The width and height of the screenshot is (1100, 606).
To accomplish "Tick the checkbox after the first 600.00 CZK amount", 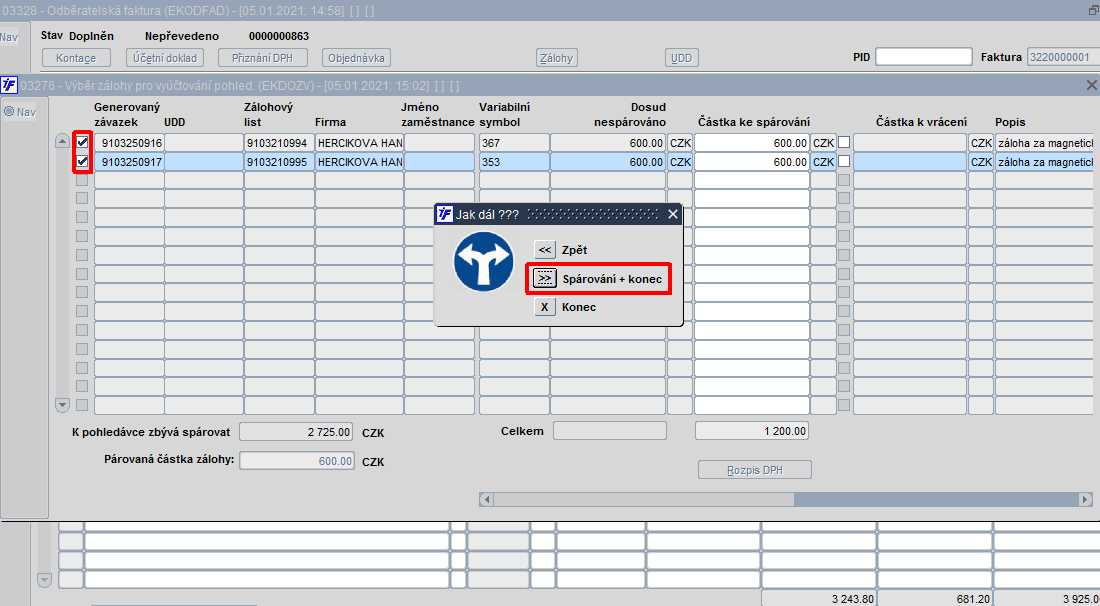I will (844, 142).
